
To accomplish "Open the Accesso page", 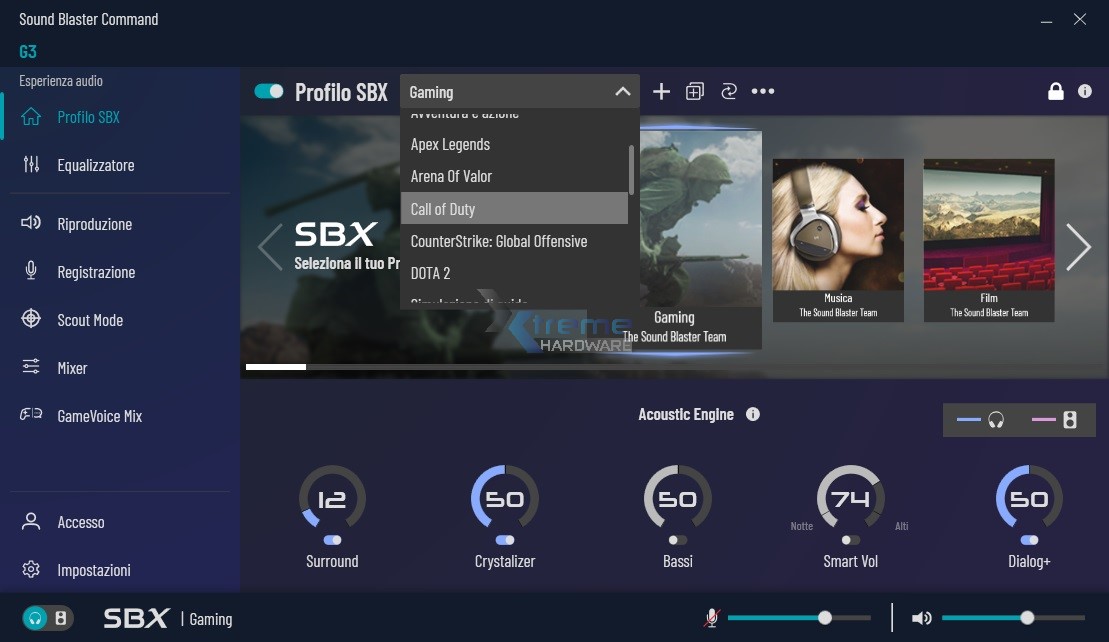I will tap(81, 522).
